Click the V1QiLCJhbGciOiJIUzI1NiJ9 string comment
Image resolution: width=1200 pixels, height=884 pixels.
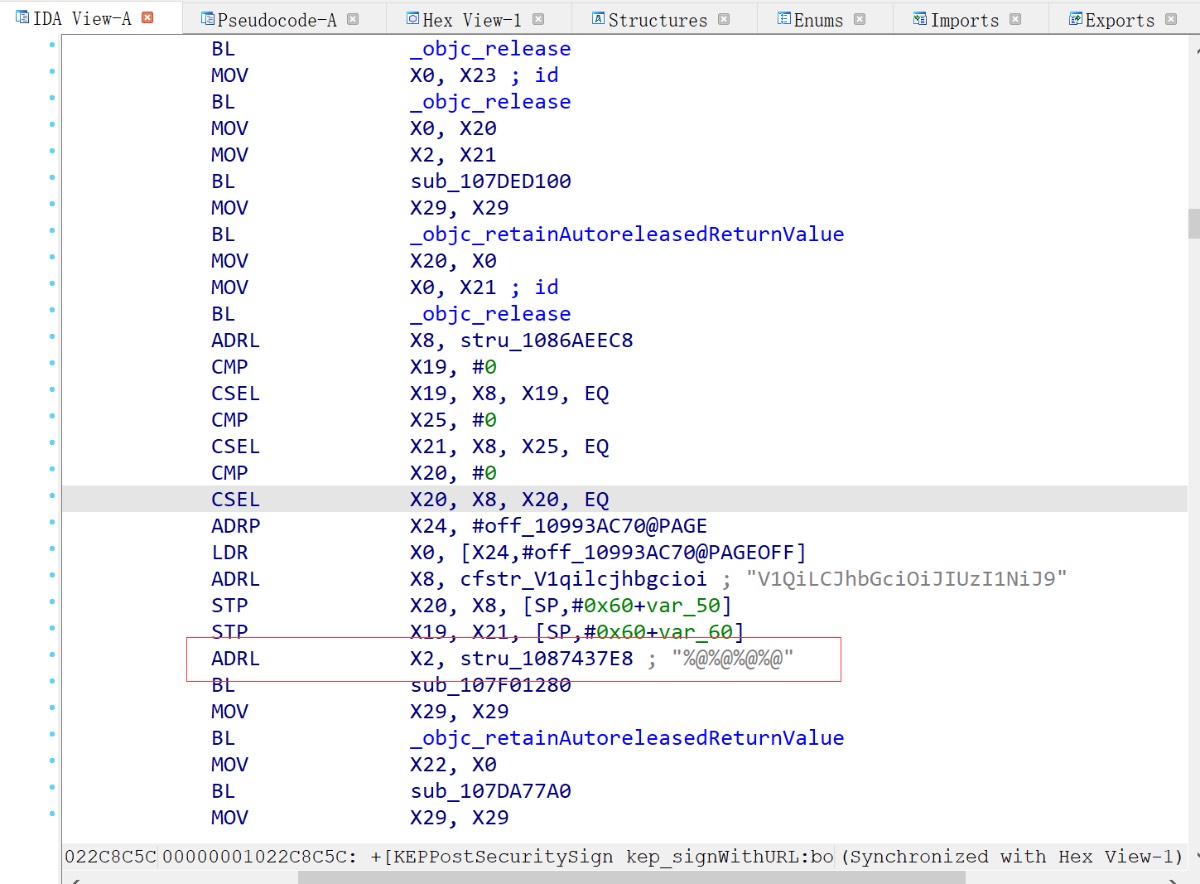tap(906, 579)
